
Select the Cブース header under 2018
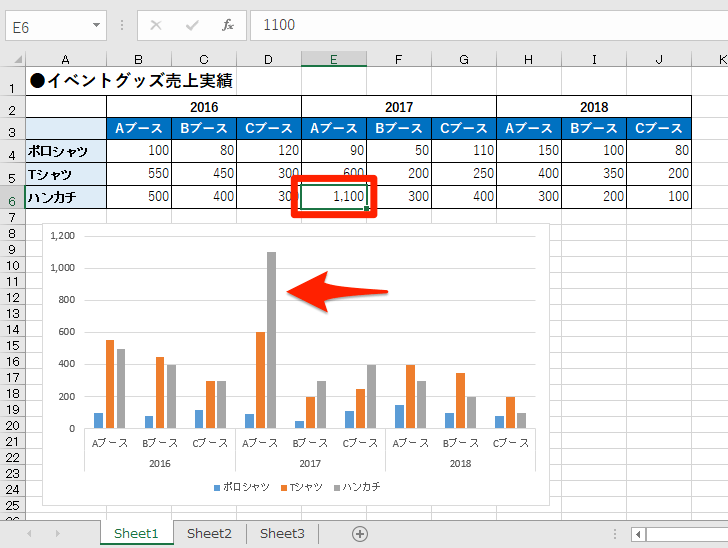[x=659, y=129]
